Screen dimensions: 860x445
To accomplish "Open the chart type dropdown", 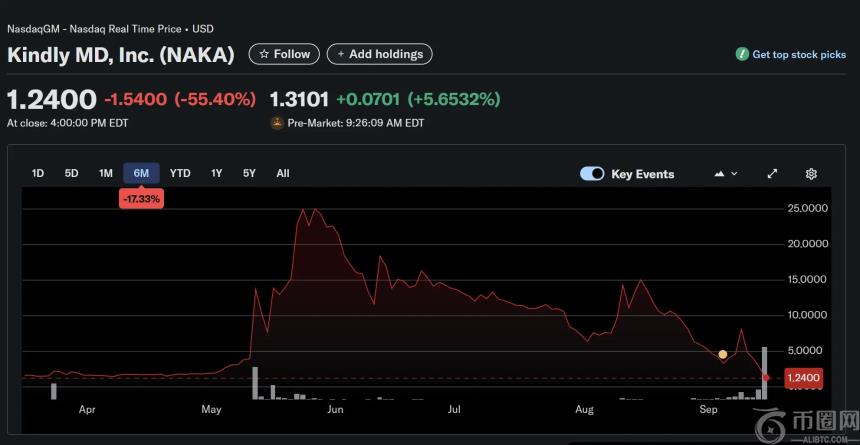I will 726,174.
